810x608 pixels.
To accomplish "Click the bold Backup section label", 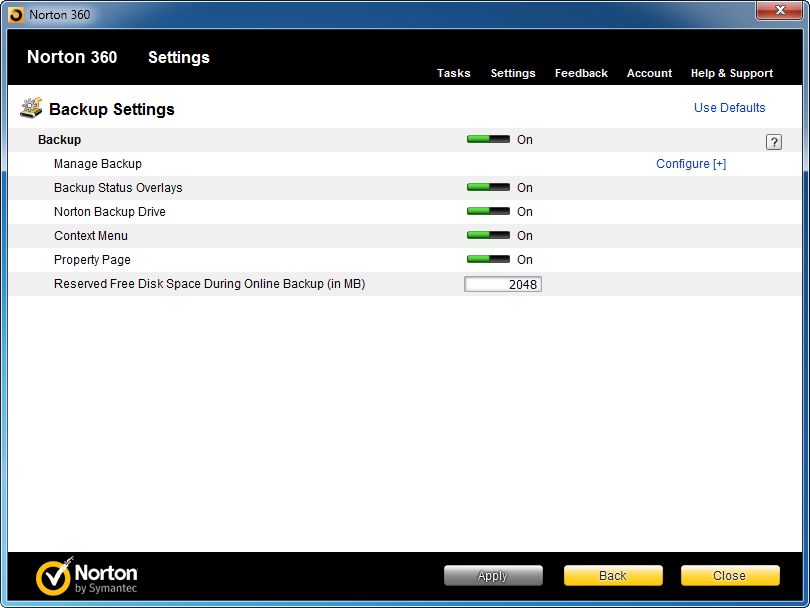I will 59,139.
